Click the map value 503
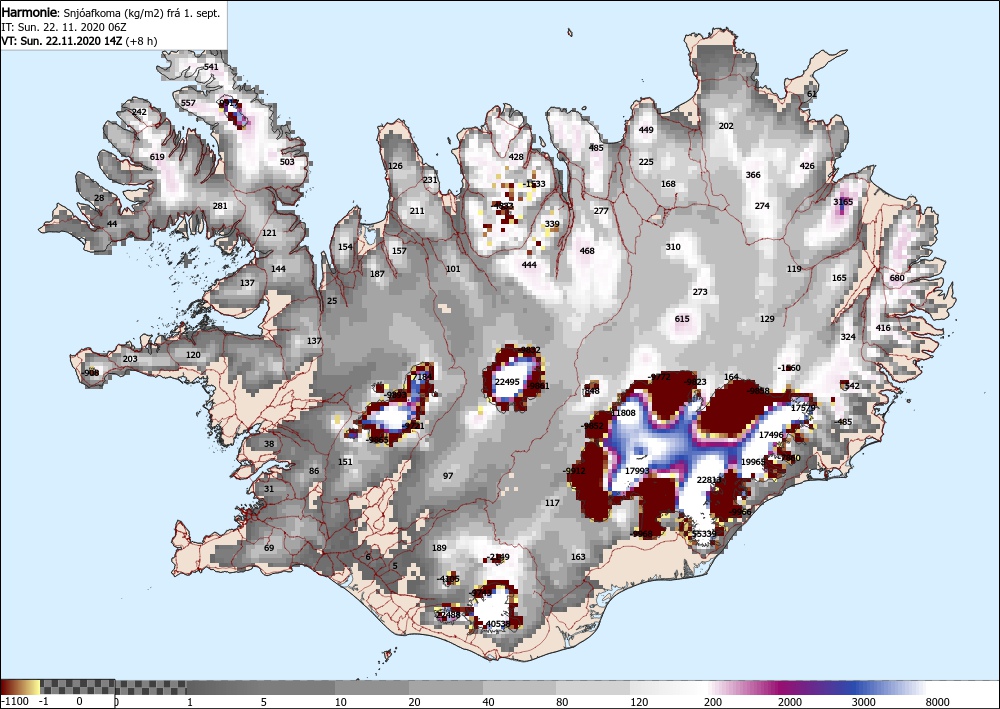1000x709 pixels. tap(288, 162)
